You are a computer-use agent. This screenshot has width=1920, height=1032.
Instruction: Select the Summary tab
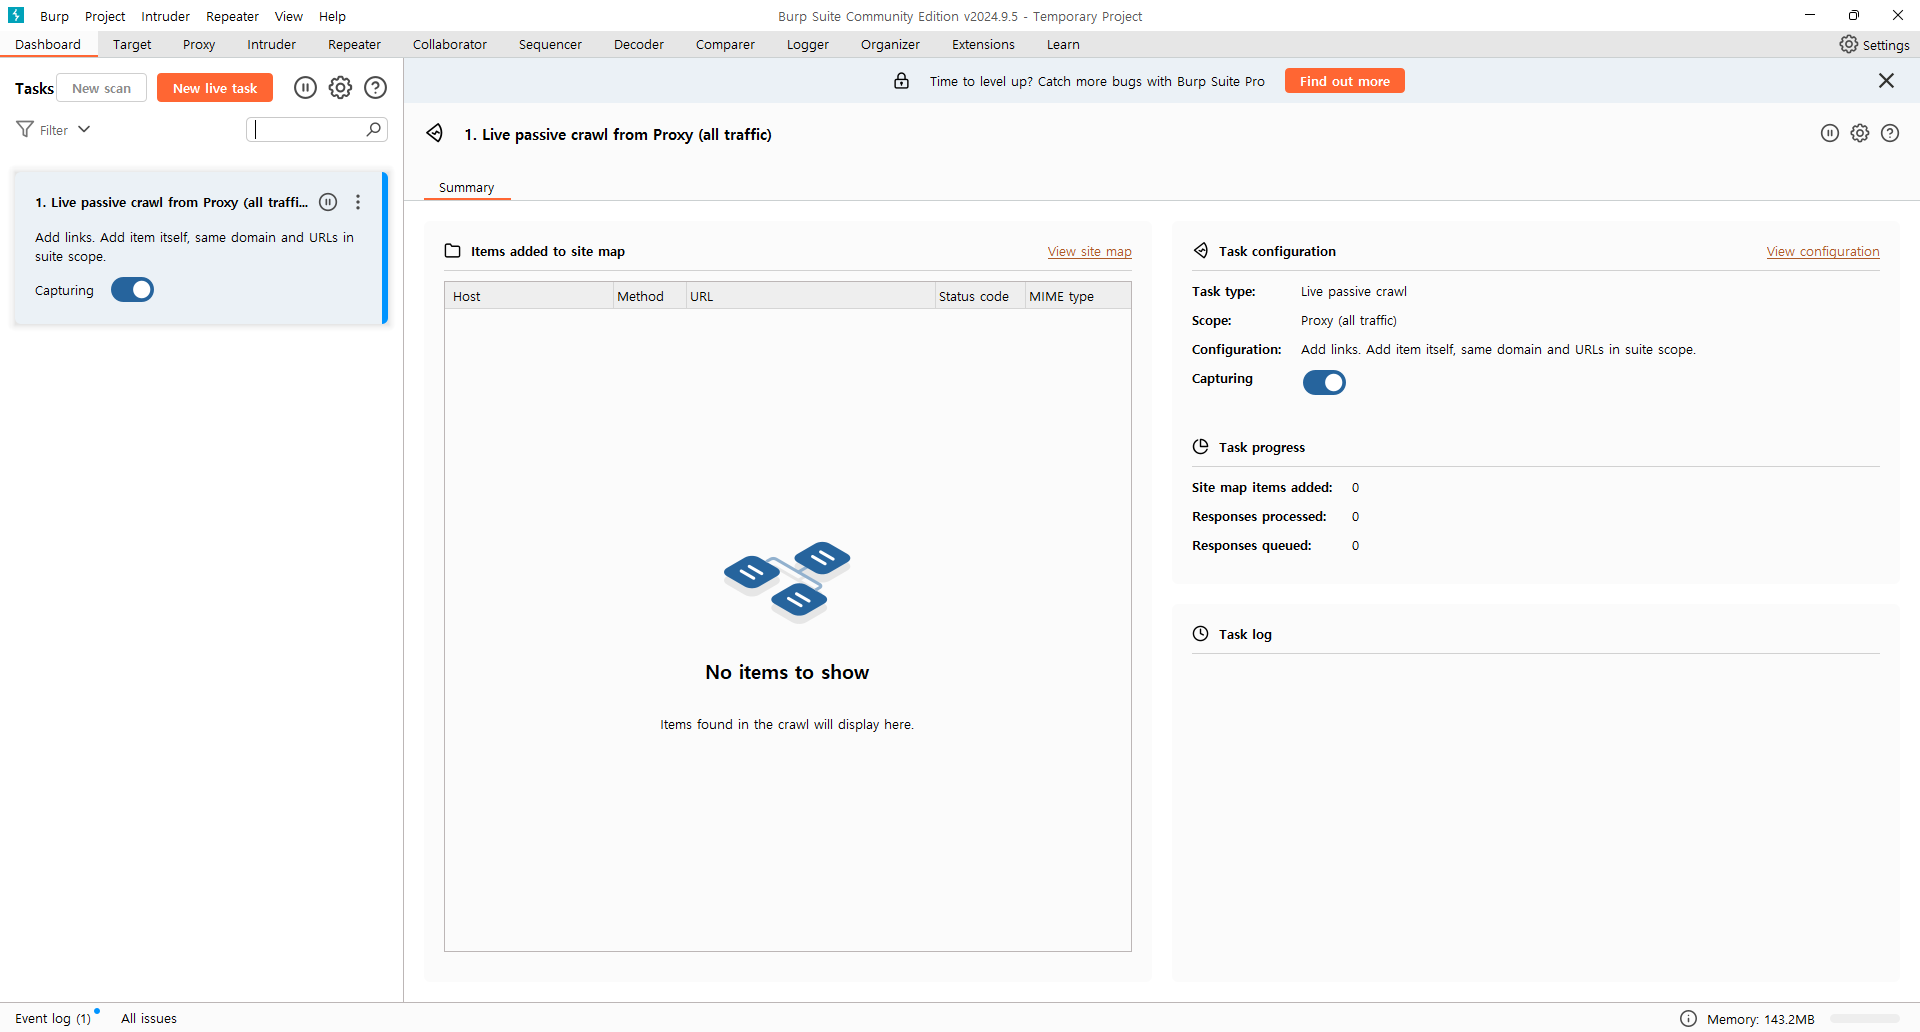(466, 188)
